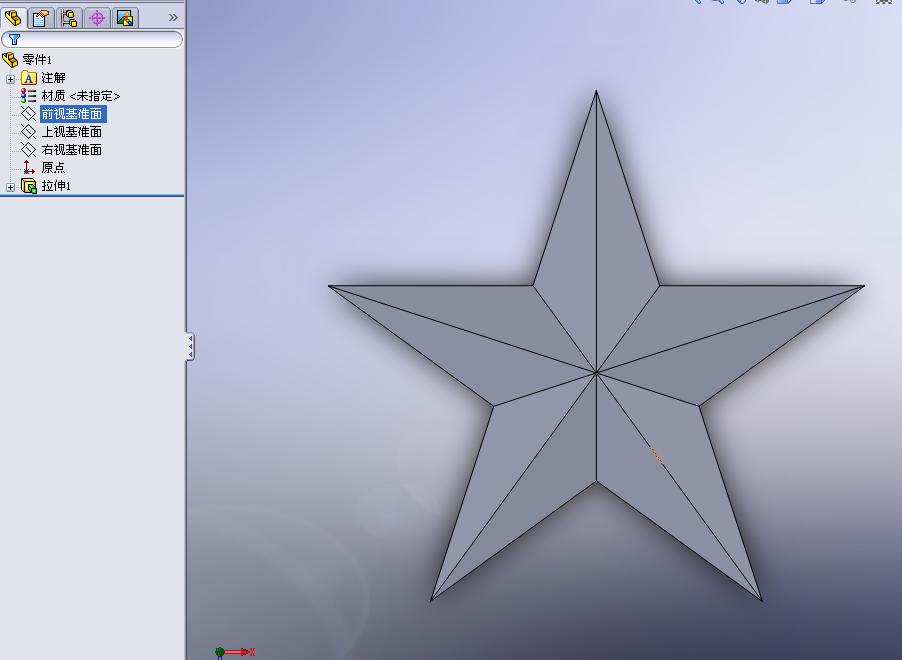Click the 材质 material icon
The width and height of the screenshot is (902, 660).
point(28,96)
